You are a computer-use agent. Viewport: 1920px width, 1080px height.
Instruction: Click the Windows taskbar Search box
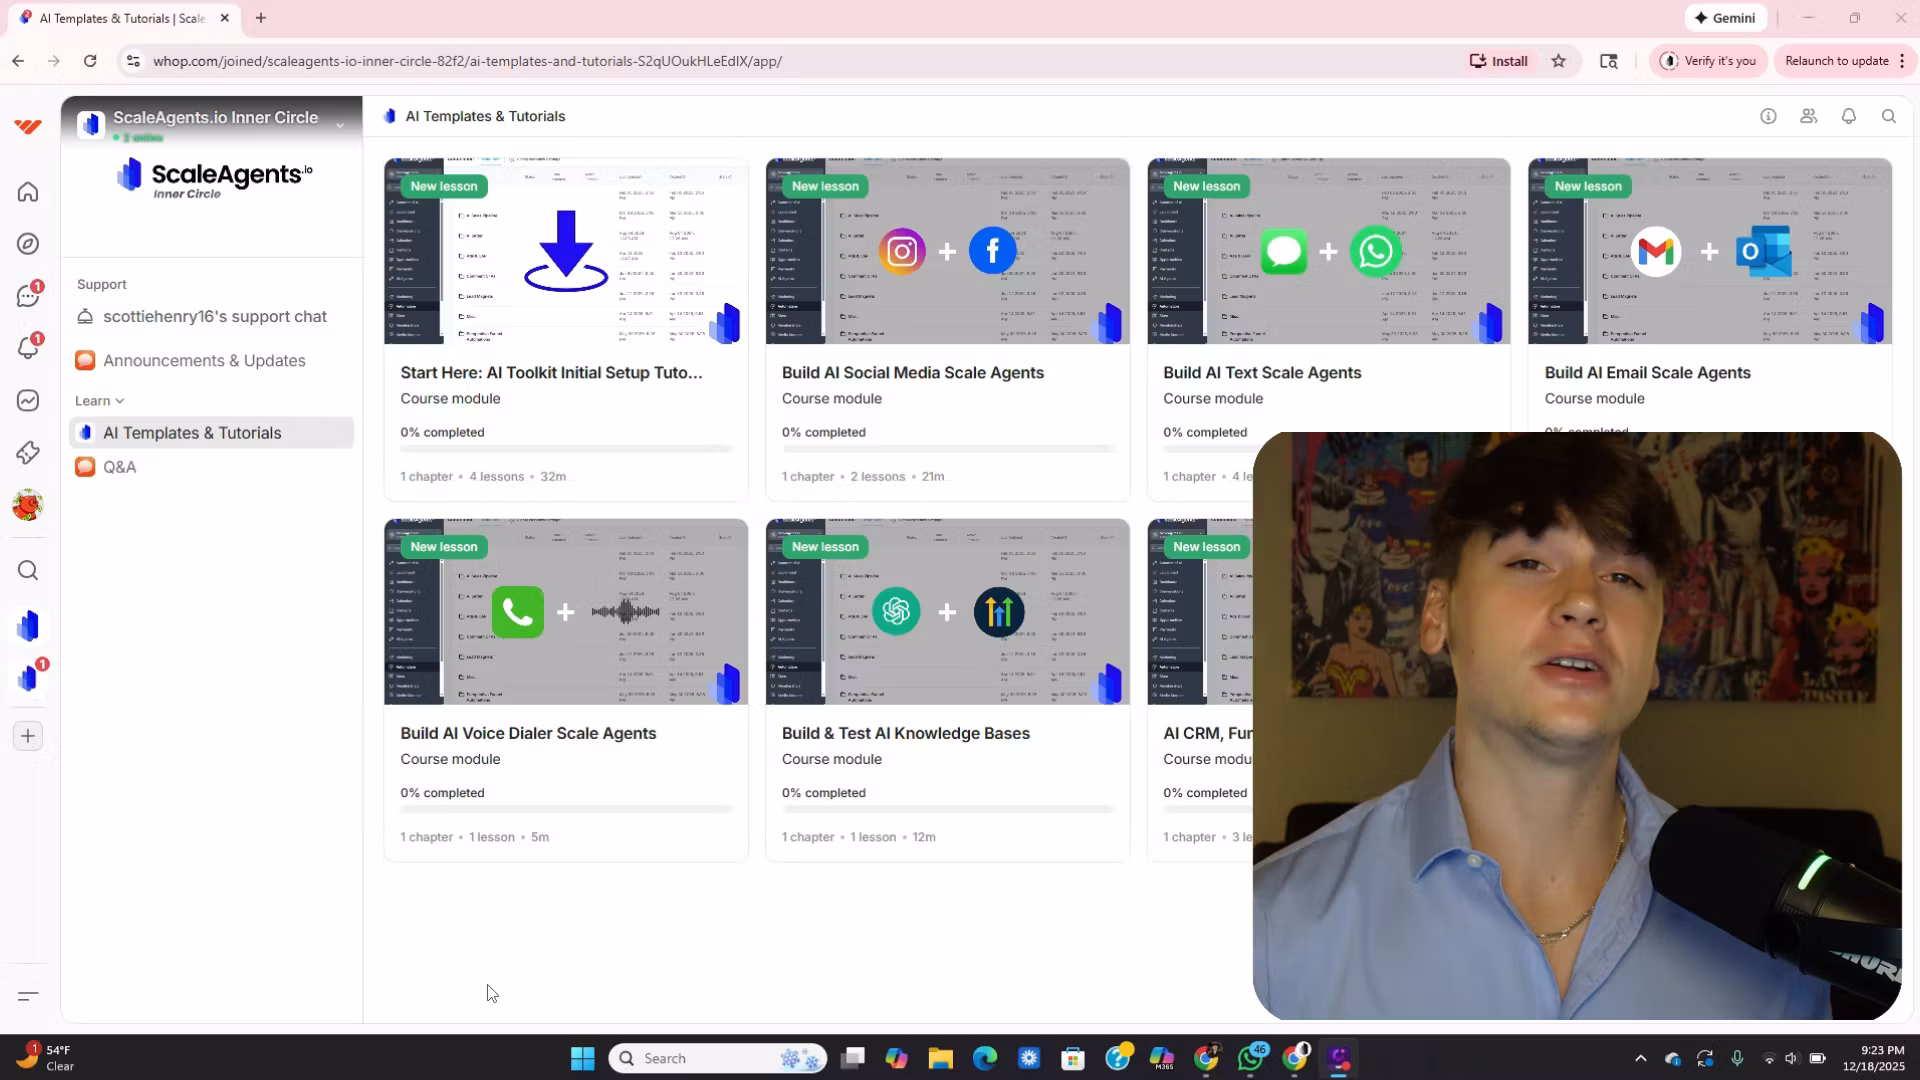[x=718, y=1058]
